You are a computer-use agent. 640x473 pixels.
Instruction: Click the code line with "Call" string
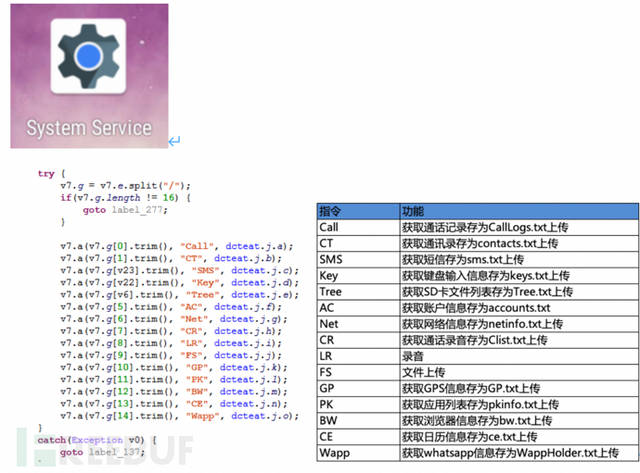(x=177, y=246)
